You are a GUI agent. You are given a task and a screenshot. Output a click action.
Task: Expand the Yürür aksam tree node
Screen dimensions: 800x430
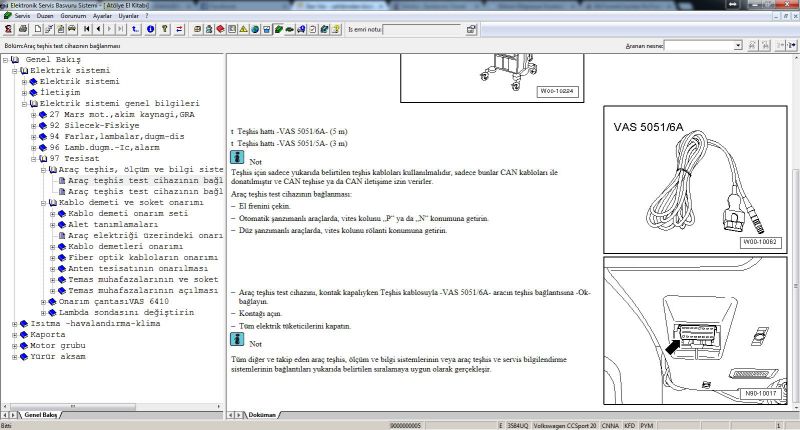point(15,357)
